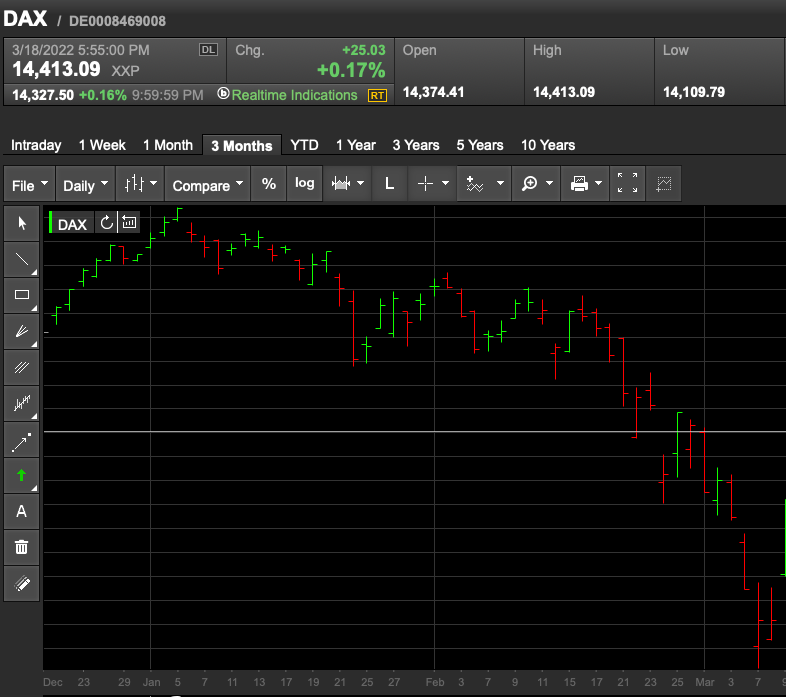Screen dimensions: 786x697
Task: Select the rectangle drawing tool
Action: (22, 295)
